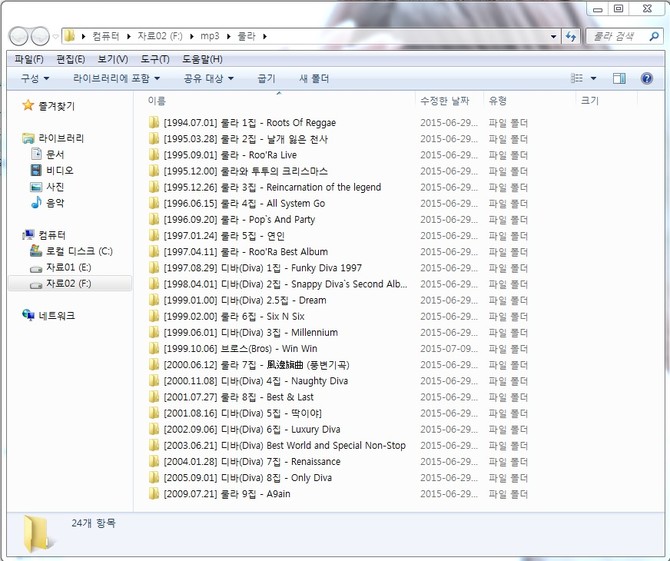Click folder icon of 브로스(Bros) - Win Win
Screen dimensions: 670x561
pyautogui.click(x=154, y=349)
